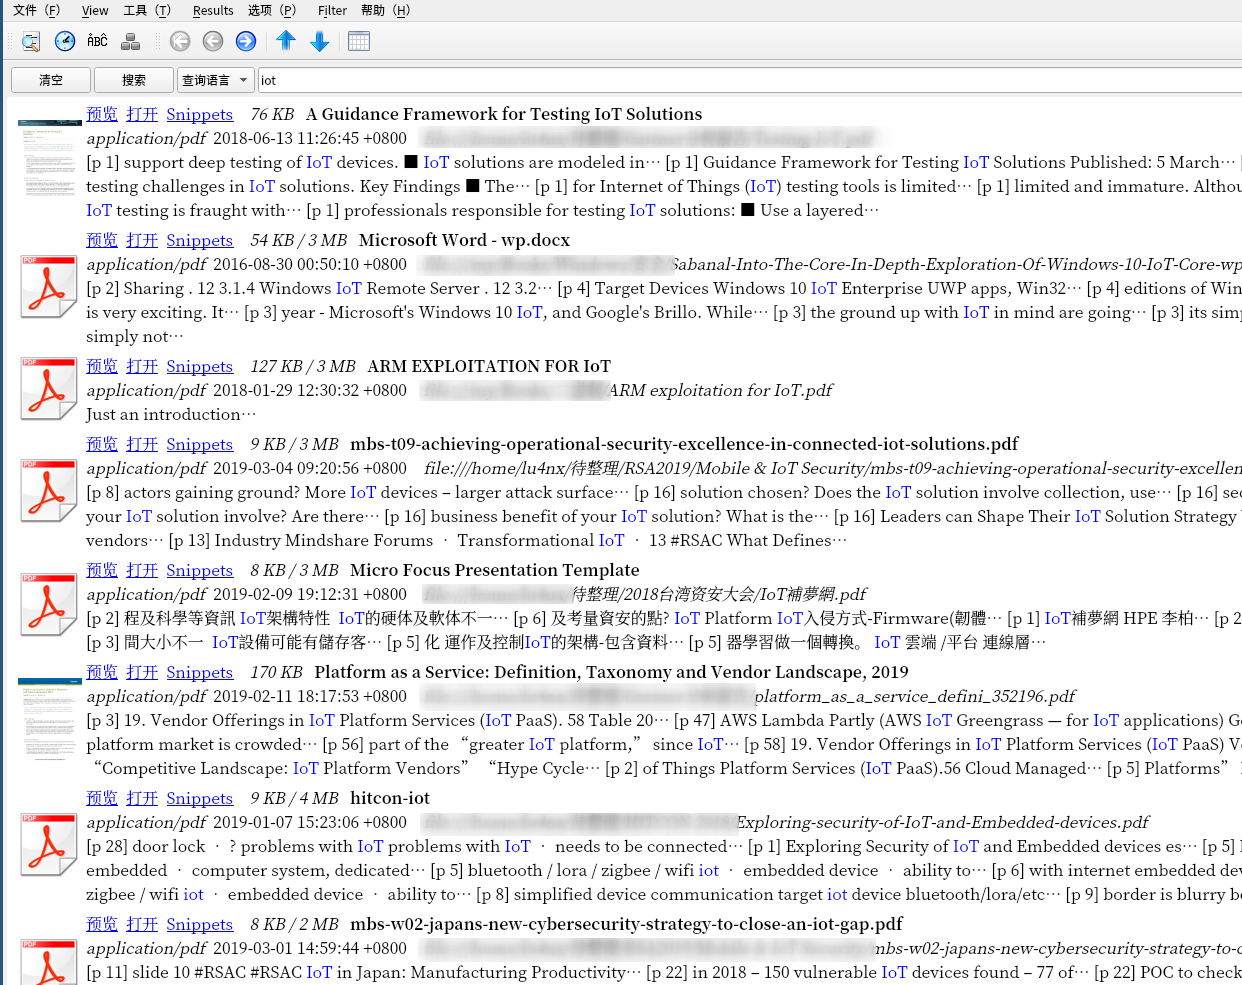Click 预览 for mbs-t09 result
This screenshot has width=1242, height=985.
pyautogui.click(x=102, y=444)
